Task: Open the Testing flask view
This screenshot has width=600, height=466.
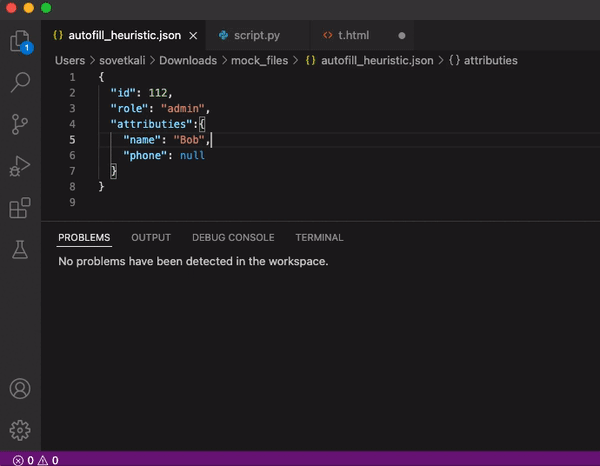Action: click(20, 249)
